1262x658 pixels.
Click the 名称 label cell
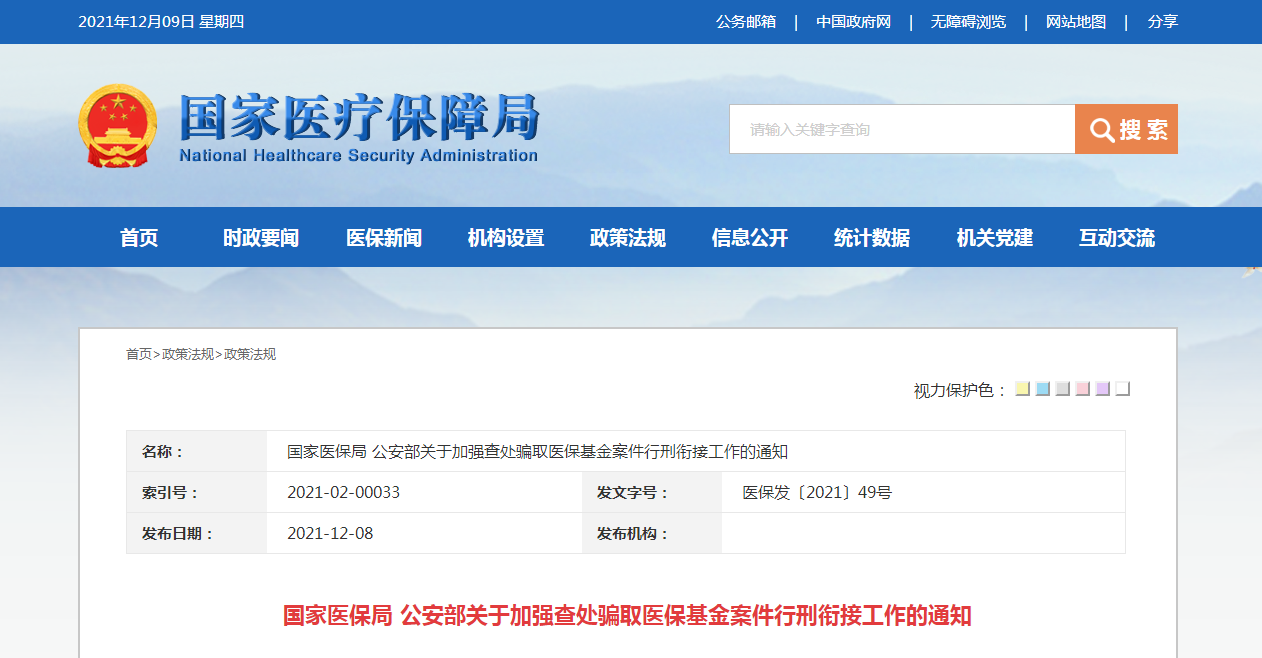pos(197,452)
